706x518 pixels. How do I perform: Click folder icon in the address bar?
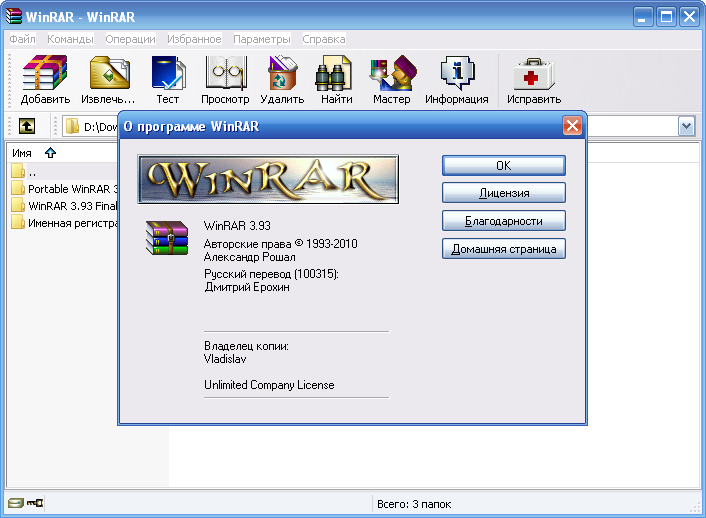click(x=72, y=127)
